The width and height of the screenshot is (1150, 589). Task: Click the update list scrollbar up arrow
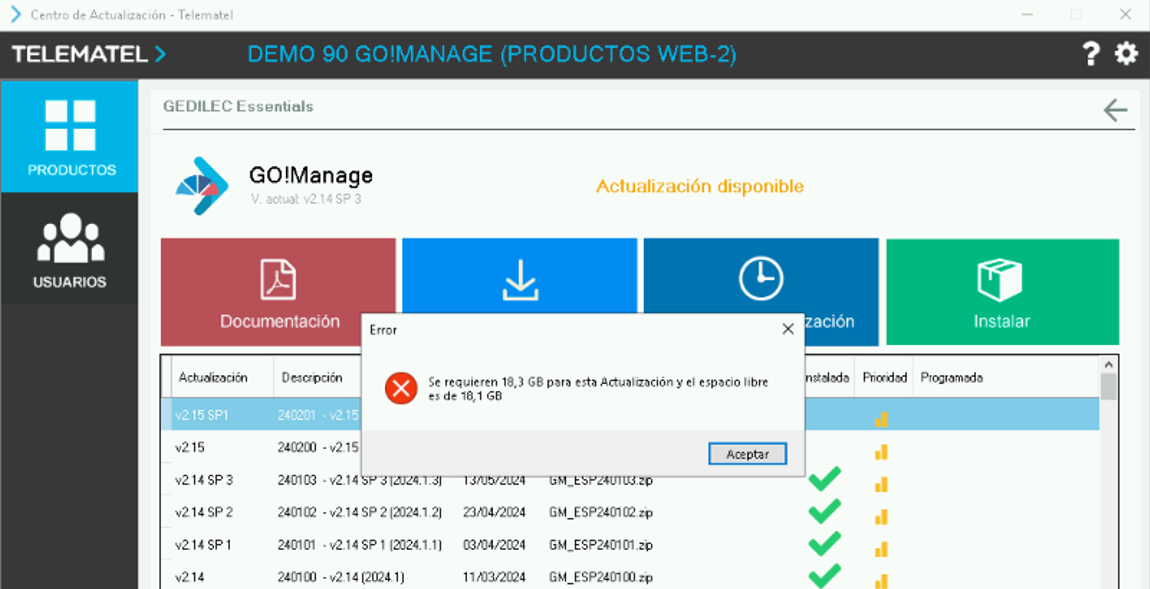pyautogui.click(x=1109, y=365)
